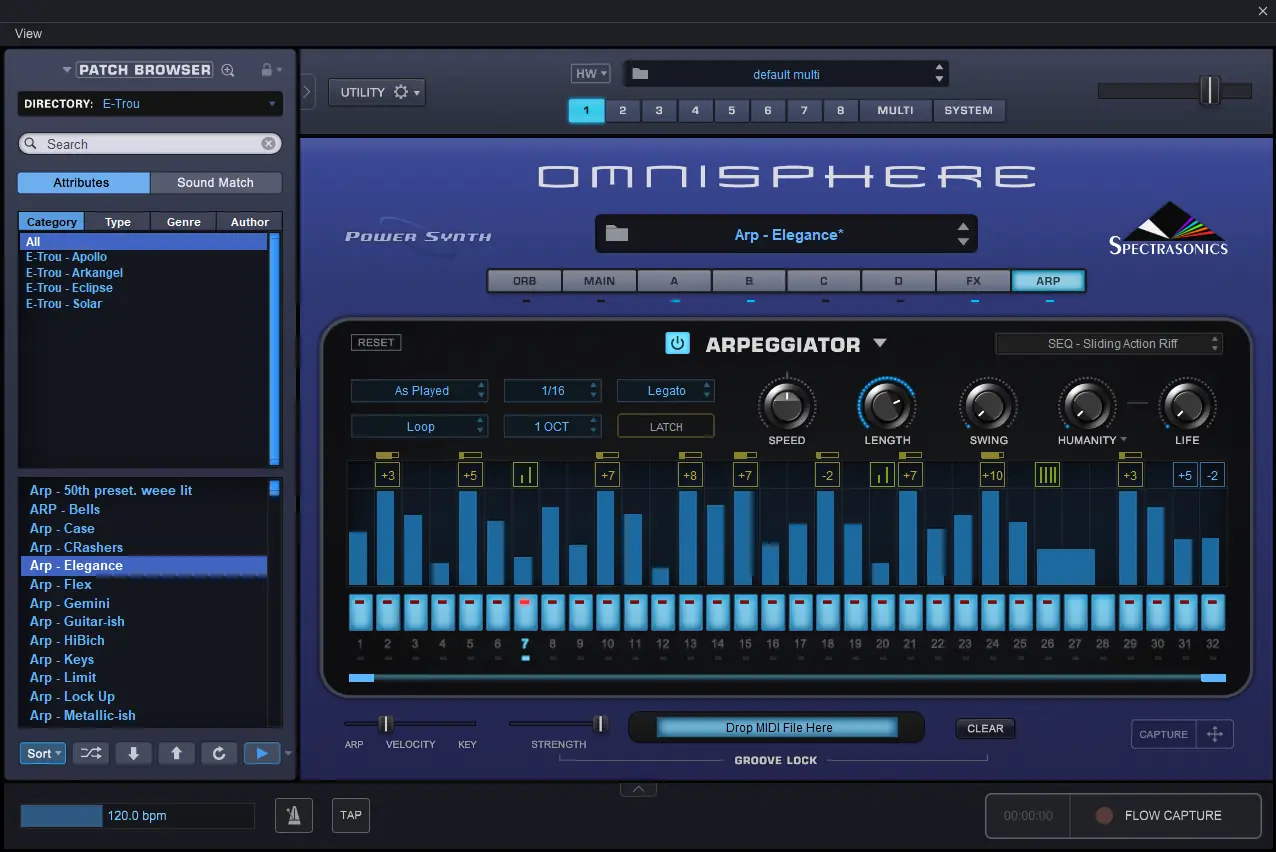Open the Legato trigger dropdown

[666, 391]
